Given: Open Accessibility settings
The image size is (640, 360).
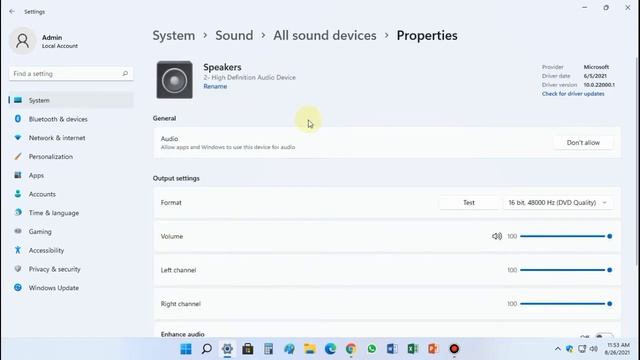Looking at the screenshot, I should (71, 250).
